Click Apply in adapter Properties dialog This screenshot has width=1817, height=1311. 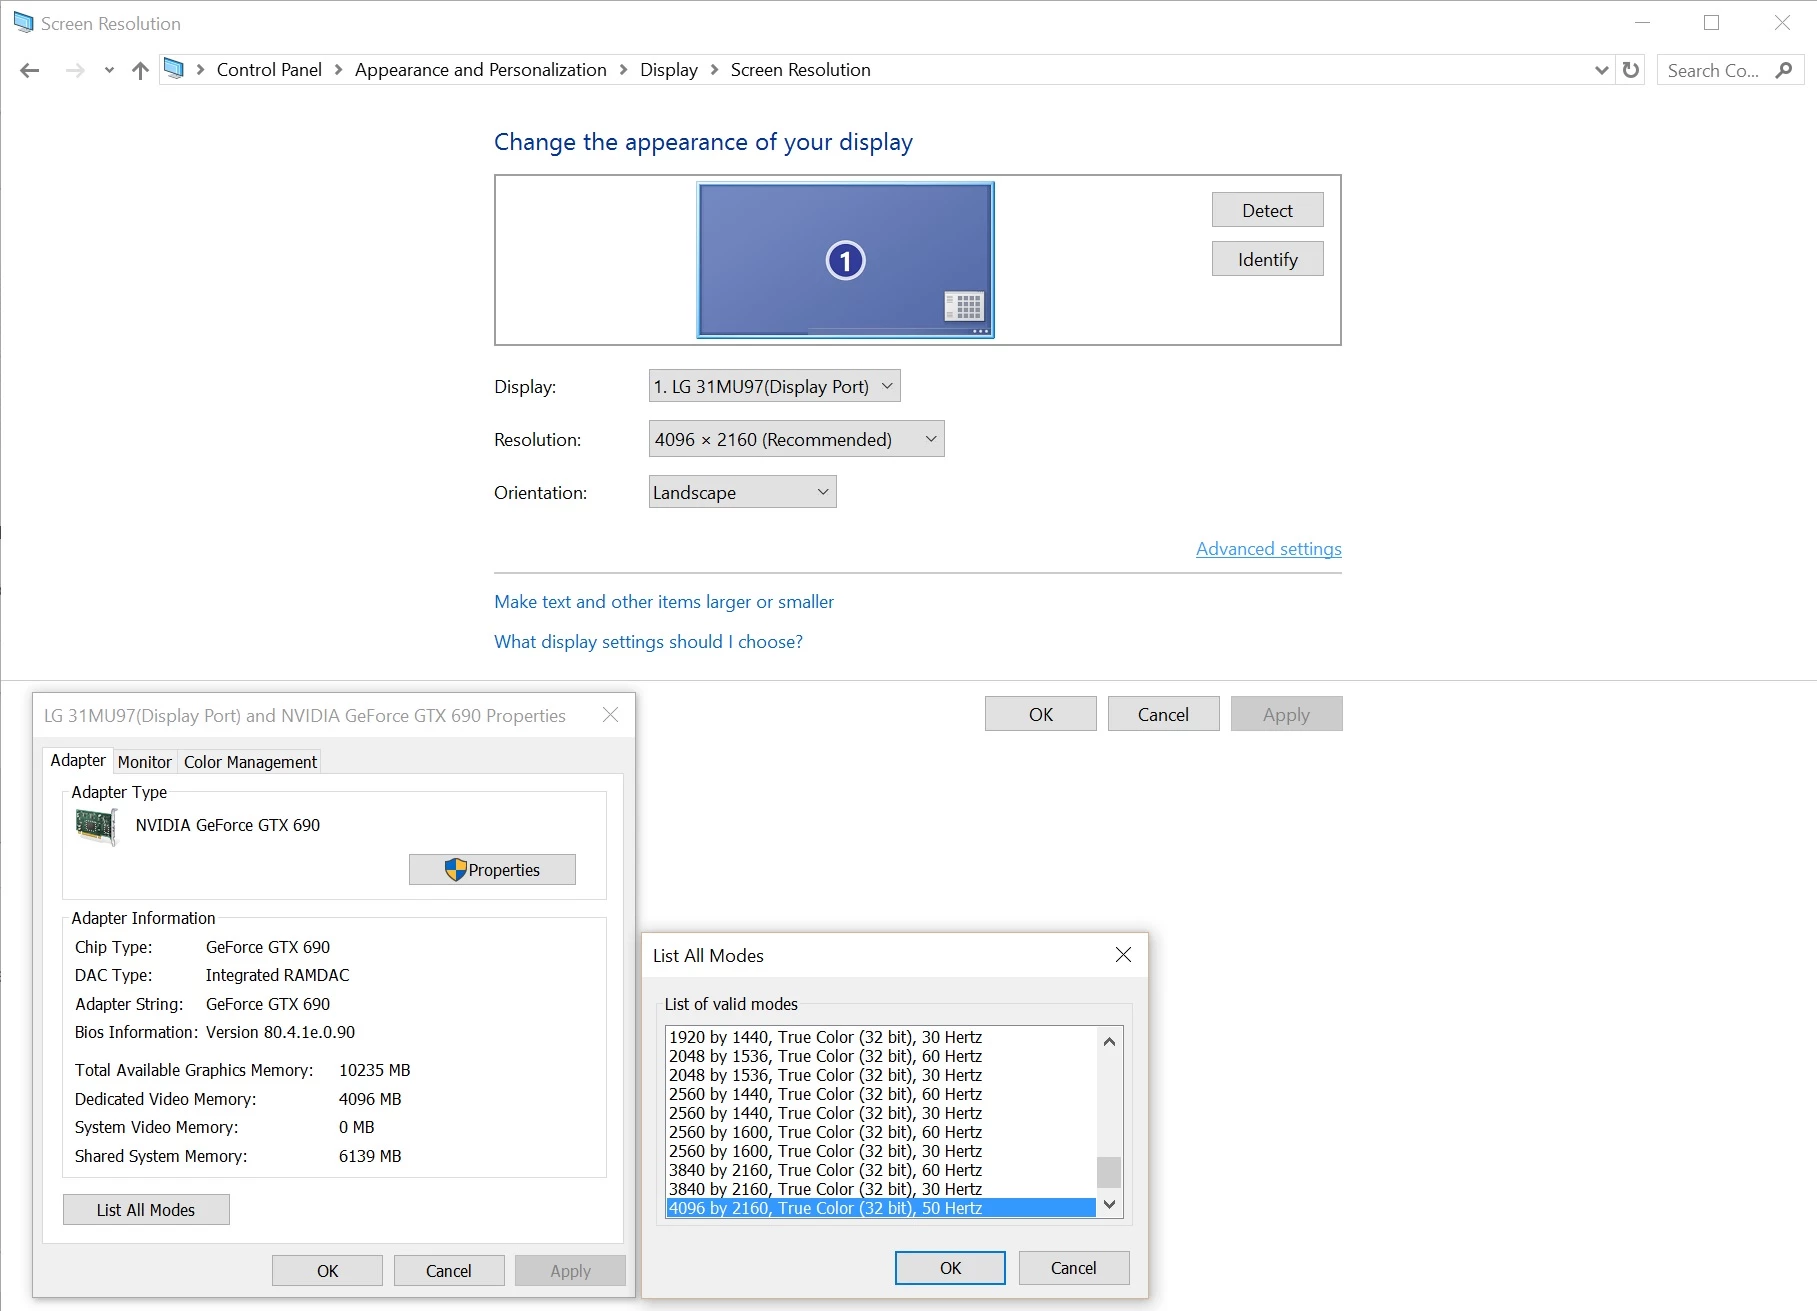click(x=570, y=1271)
